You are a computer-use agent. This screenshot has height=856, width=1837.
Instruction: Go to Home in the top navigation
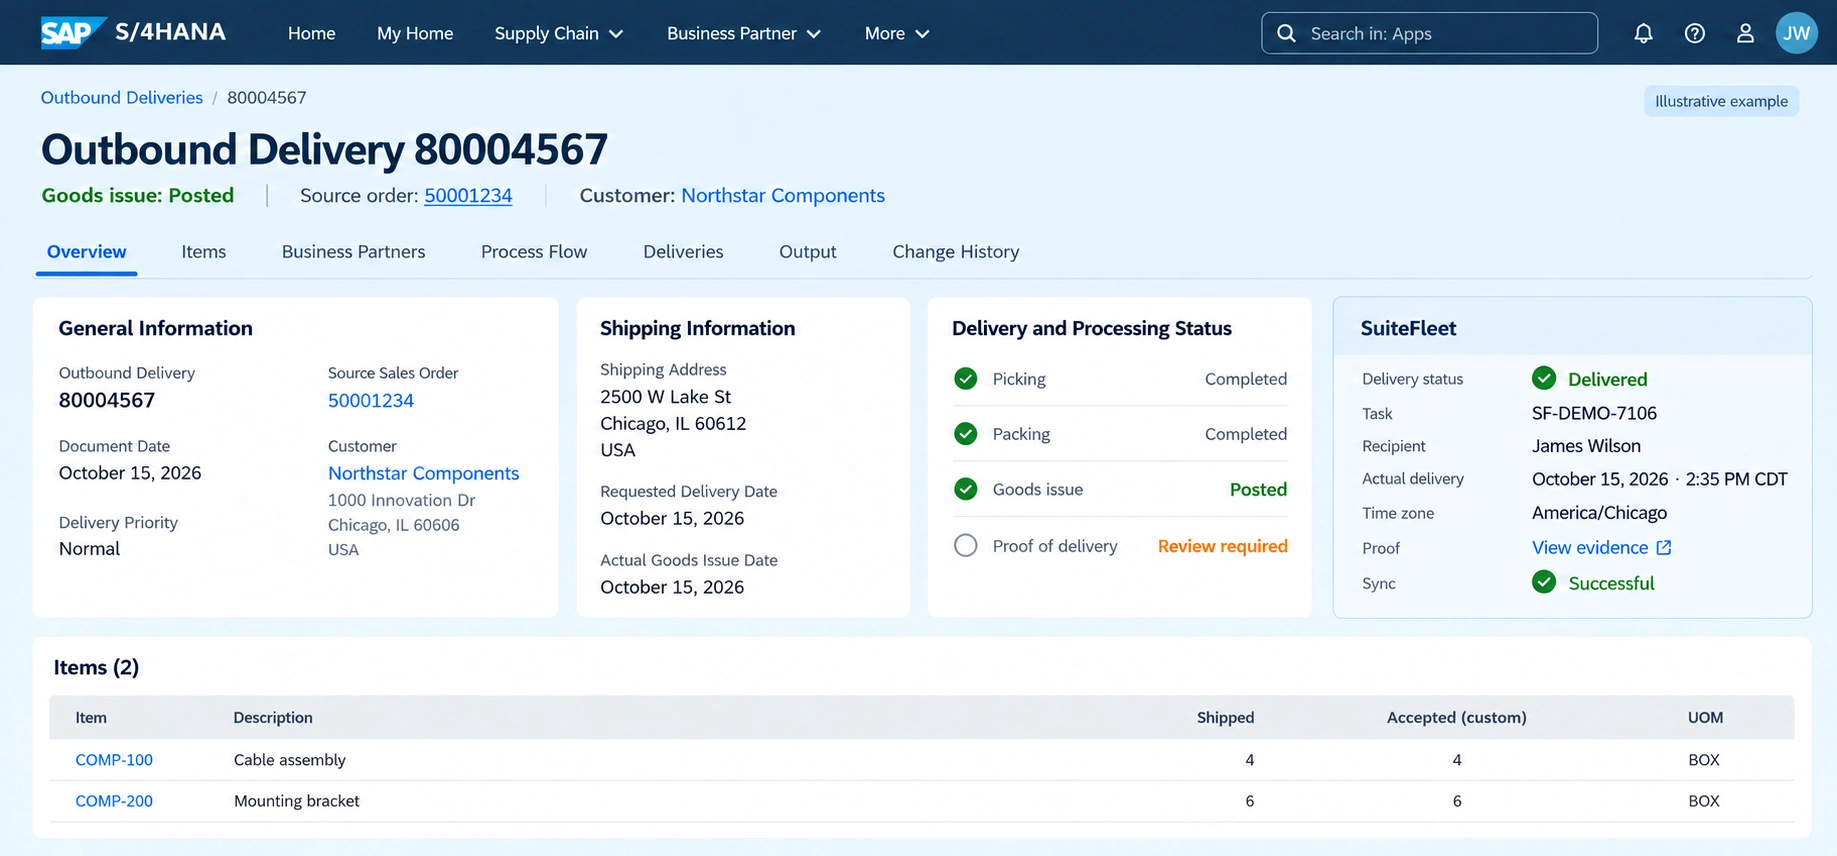tap(312, 33)
